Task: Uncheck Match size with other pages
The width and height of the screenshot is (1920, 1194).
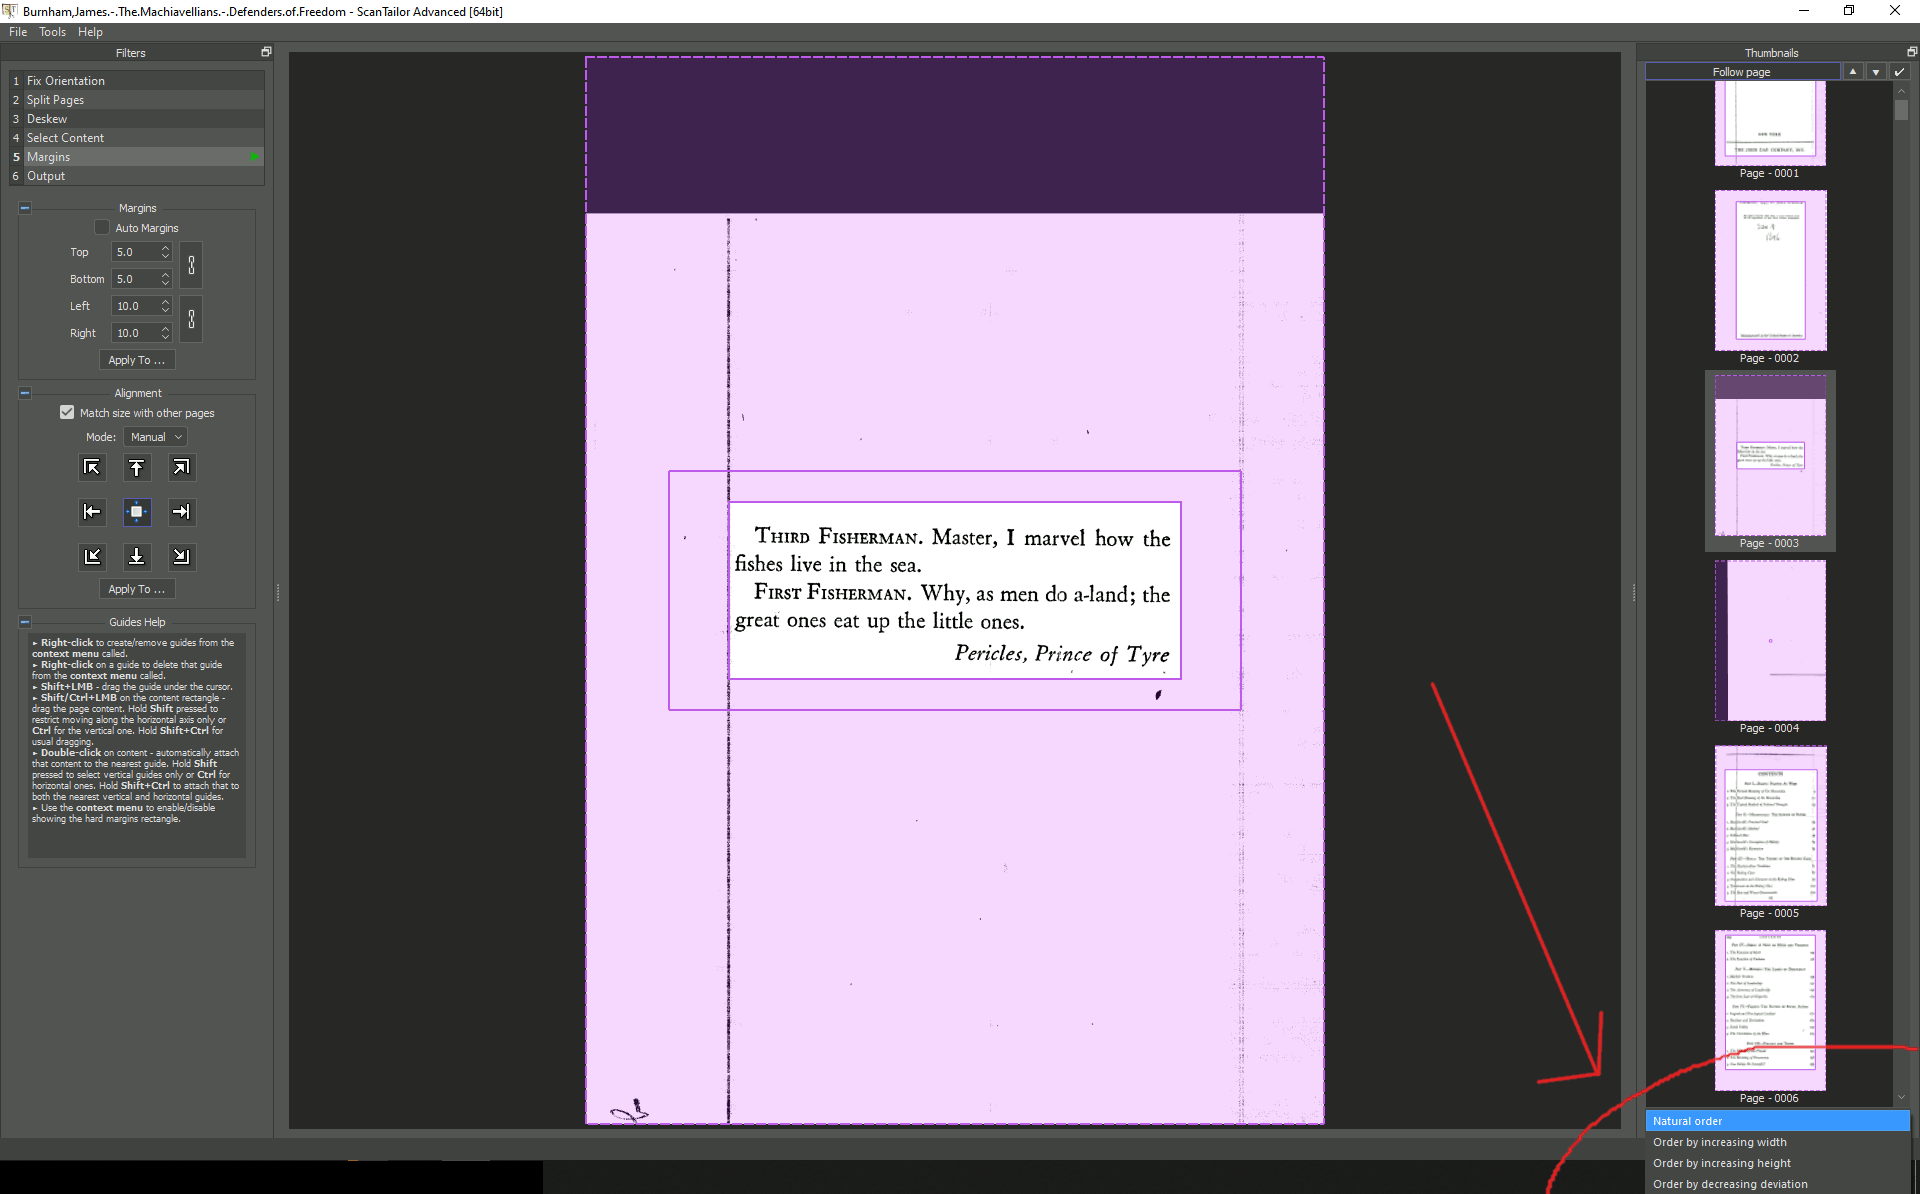Action: coord(67,413)
